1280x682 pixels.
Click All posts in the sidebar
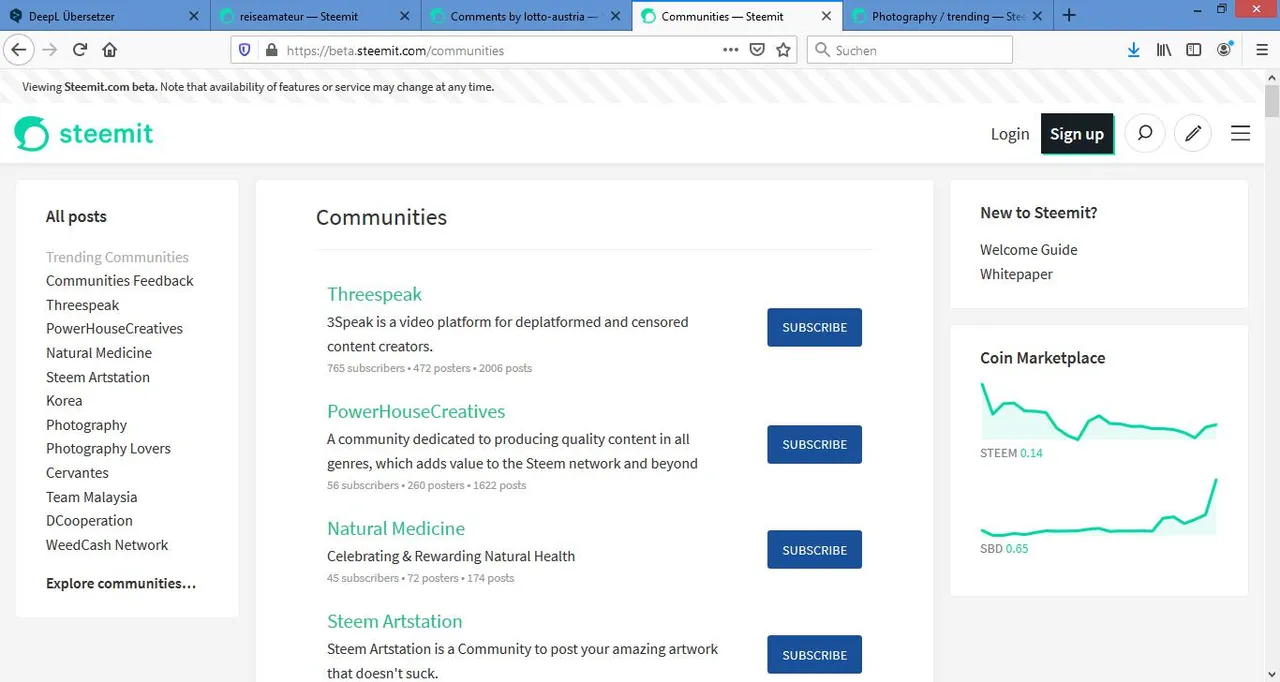76,216
